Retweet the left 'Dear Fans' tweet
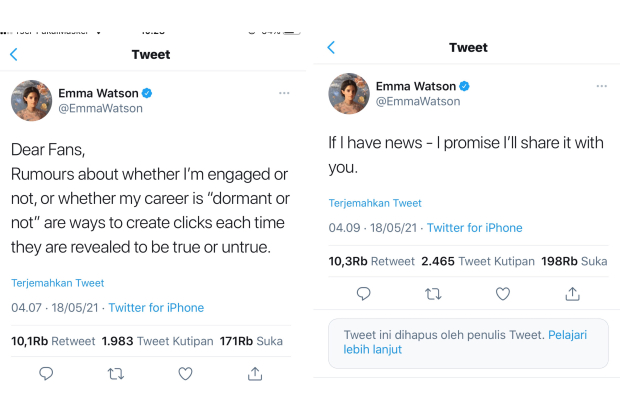The width and height of the screenshot is (620, 413). coord(116,373)
